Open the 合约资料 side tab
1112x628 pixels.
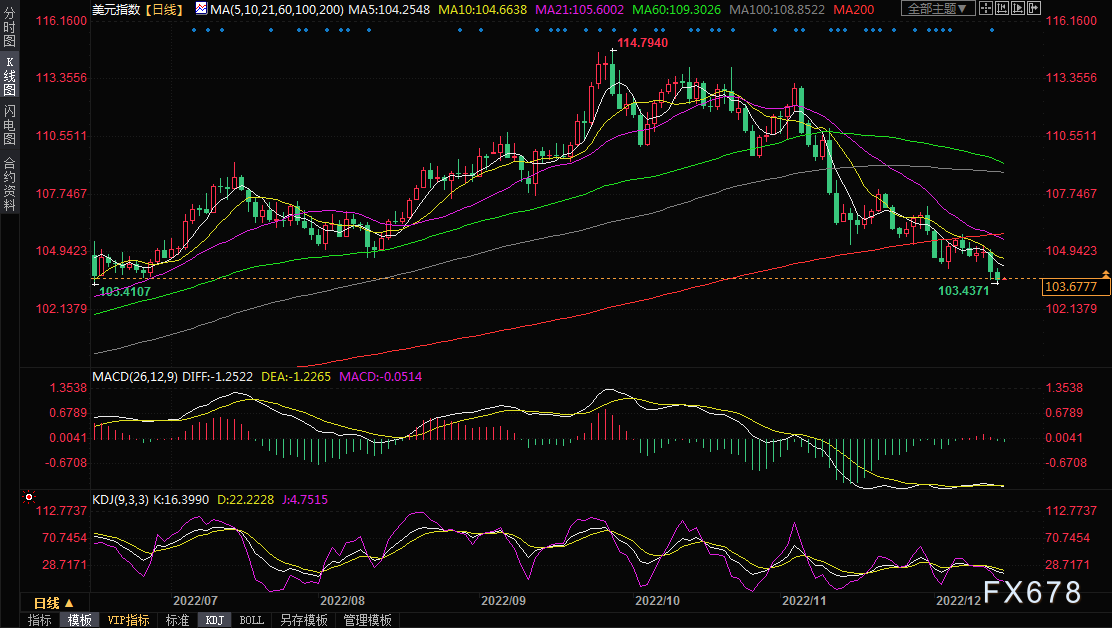(9, 183)
